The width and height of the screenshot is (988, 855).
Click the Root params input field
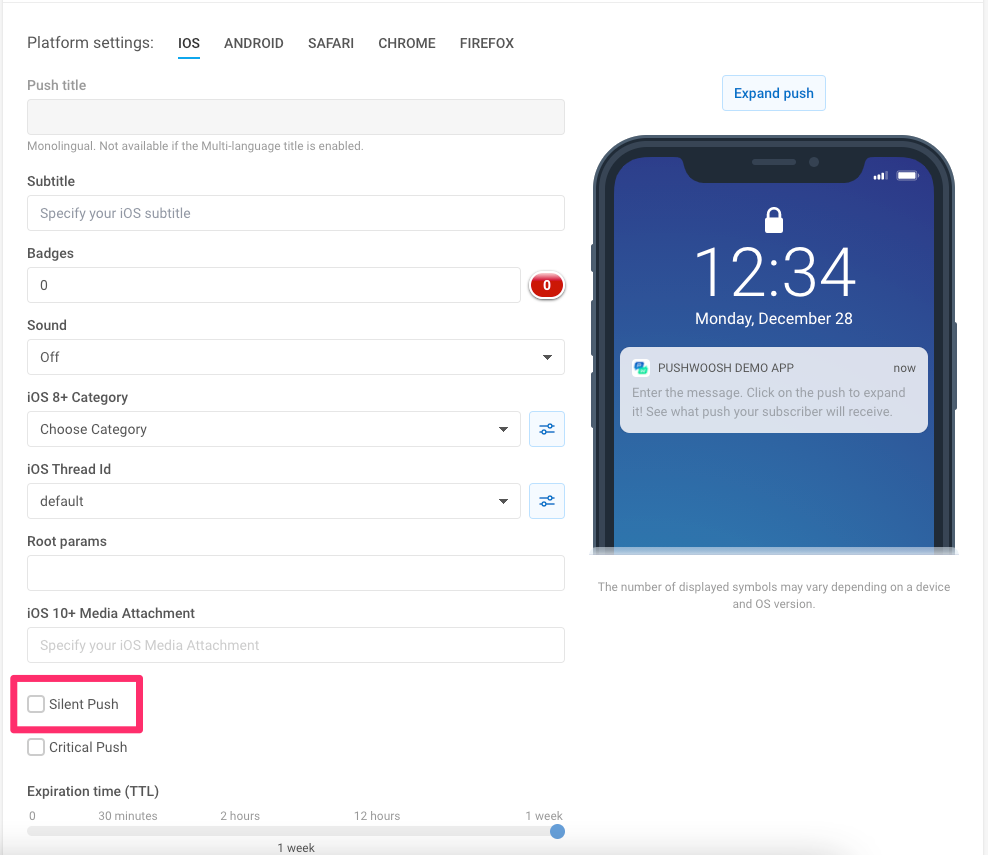pos(296,573)
